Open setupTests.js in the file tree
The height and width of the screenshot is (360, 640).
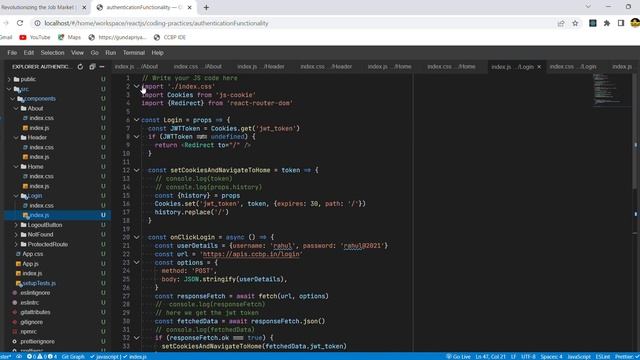pos(39,283)
